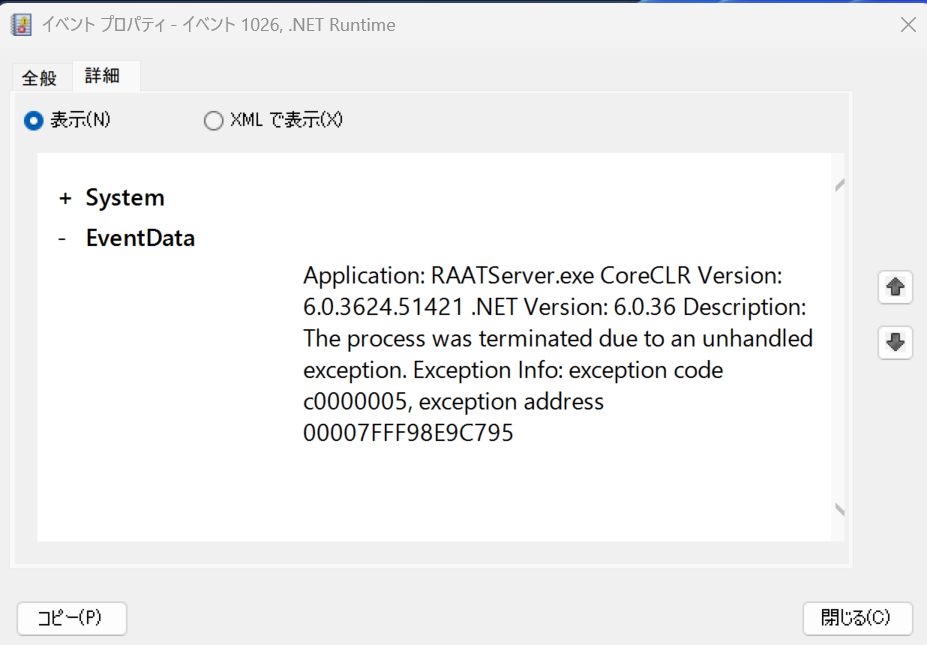
Task: Collapse the EventData node minus sign
Action: coord(63,239)
